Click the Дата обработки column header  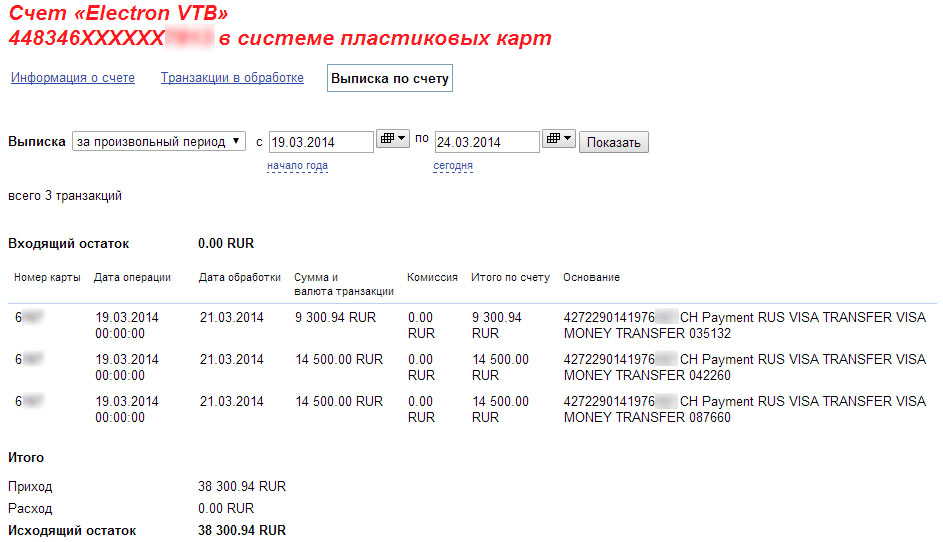pyautogui.click(x=240, y=277)
